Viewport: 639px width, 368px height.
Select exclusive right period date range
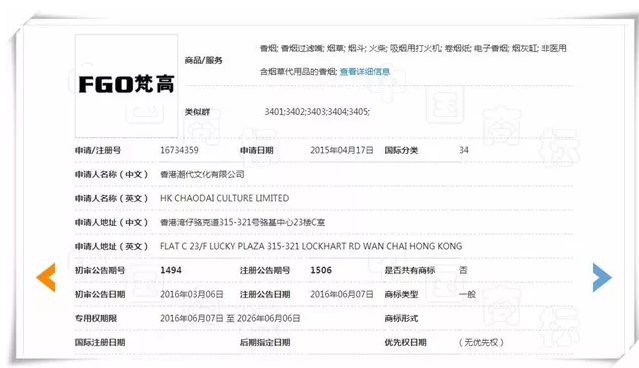tap(230, 318)
